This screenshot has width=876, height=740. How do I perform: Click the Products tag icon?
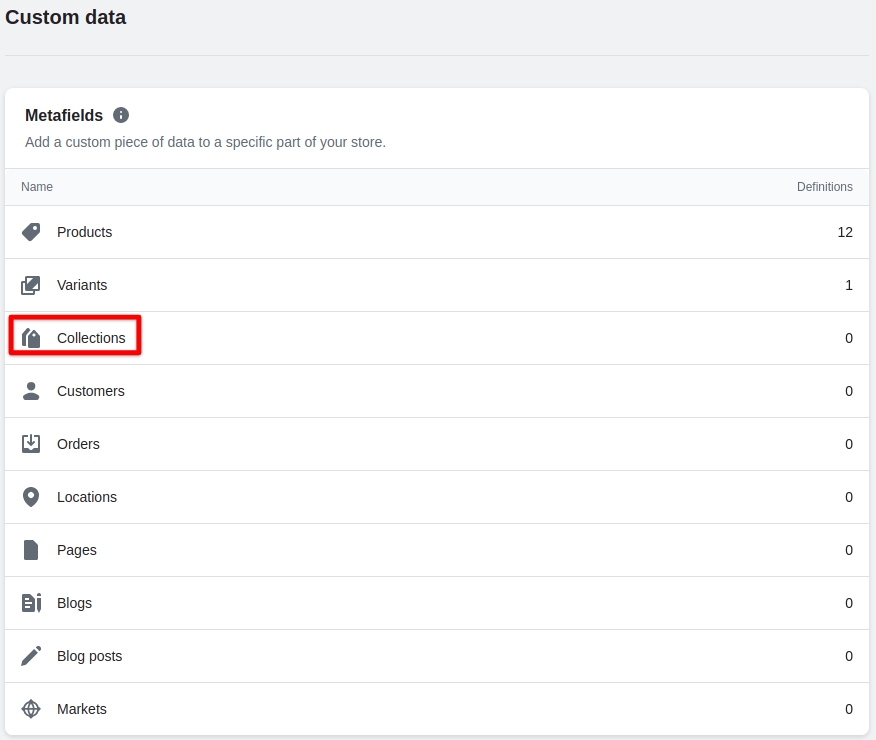(31, 232)
